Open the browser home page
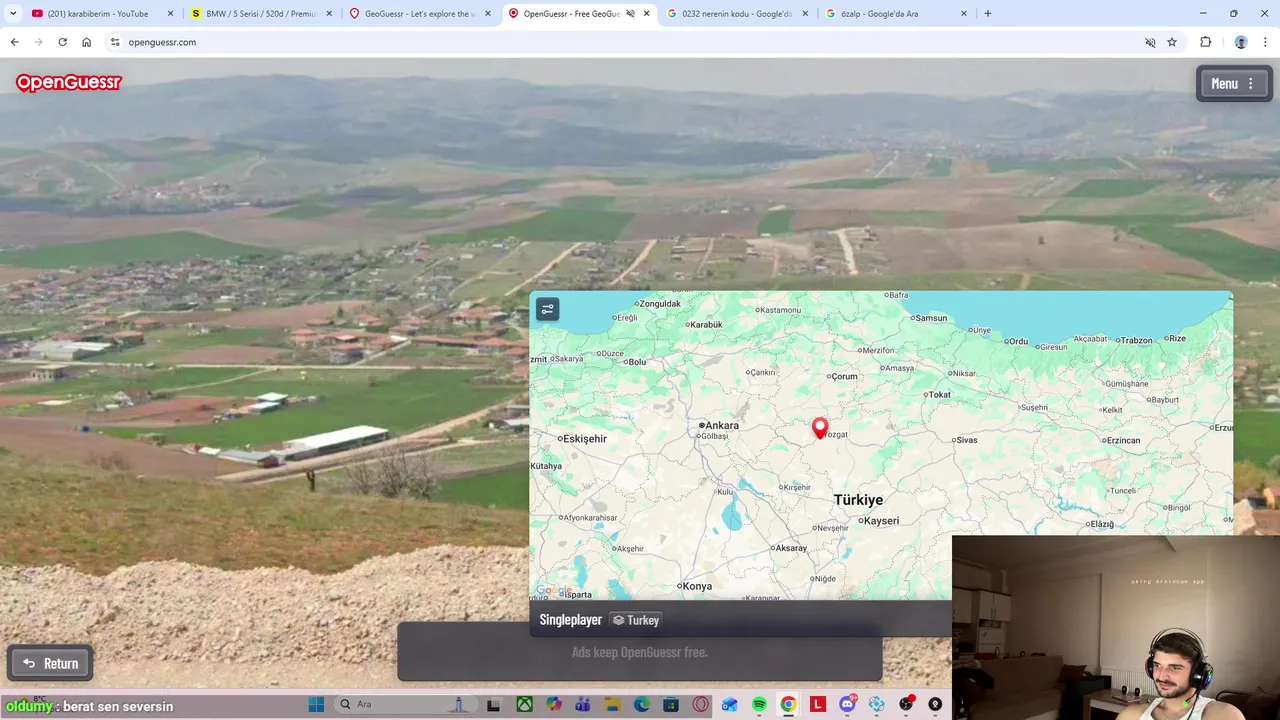The image size is (1280, 720). [87, 42]
